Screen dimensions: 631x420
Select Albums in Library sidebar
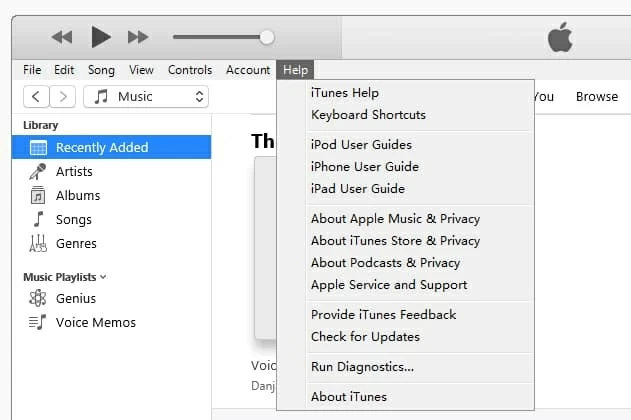111,196
